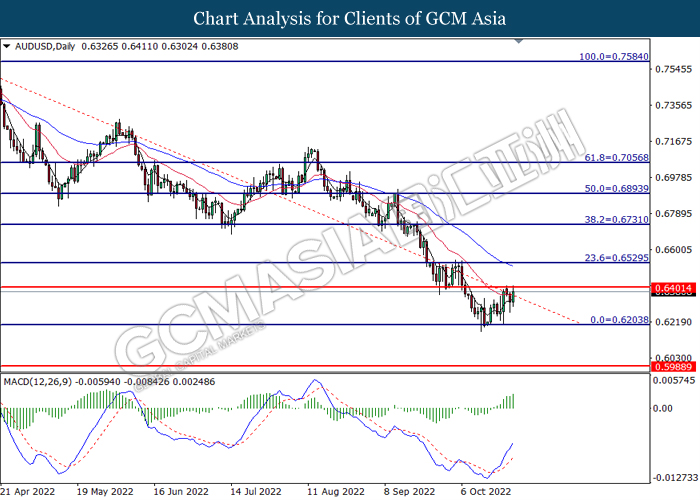Click the 0.67895 price axis value
700x500 pixels.
pyautogui.click(x=674, y=214)
